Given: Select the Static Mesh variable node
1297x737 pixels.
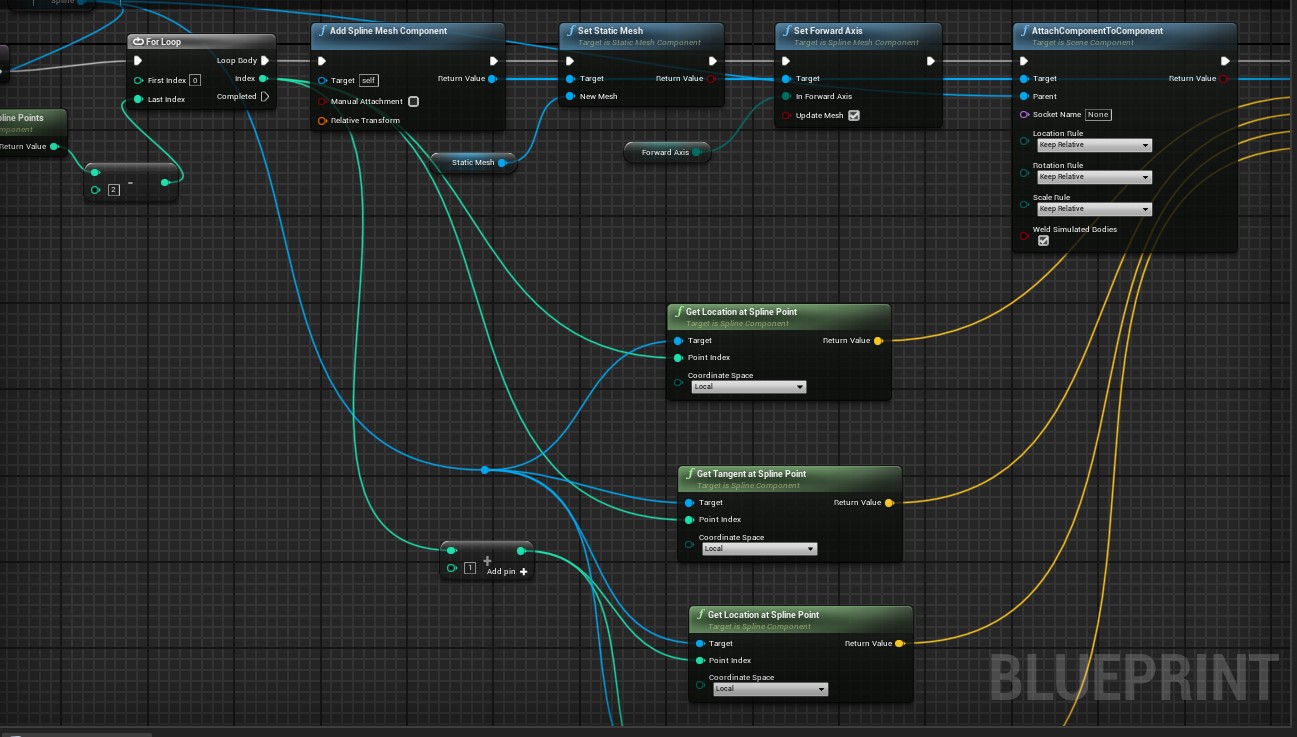Looking at the screenshot, I should pyautogui.click(x=473, y=163).
